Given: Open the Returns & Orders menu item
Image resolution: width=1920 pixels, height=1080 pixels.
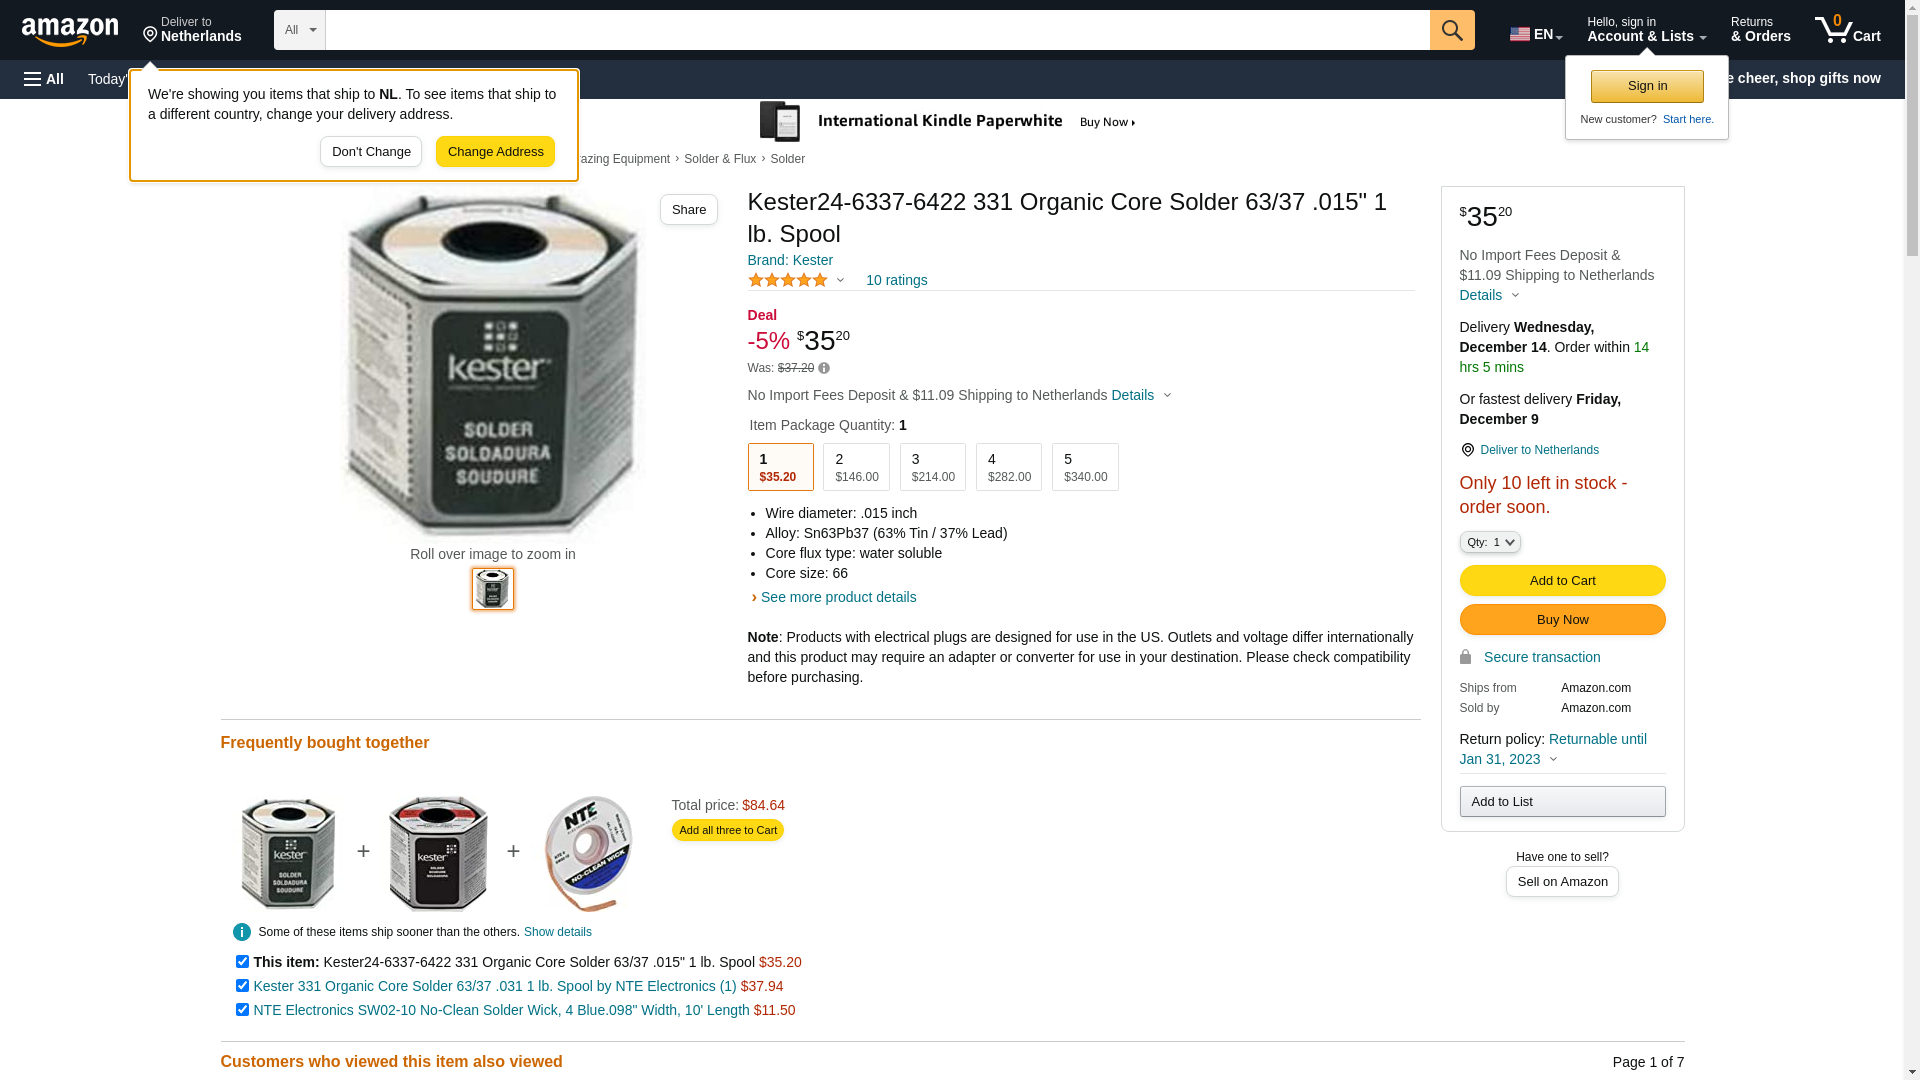Looking at the screenshot, I should tap(1760, 30).
